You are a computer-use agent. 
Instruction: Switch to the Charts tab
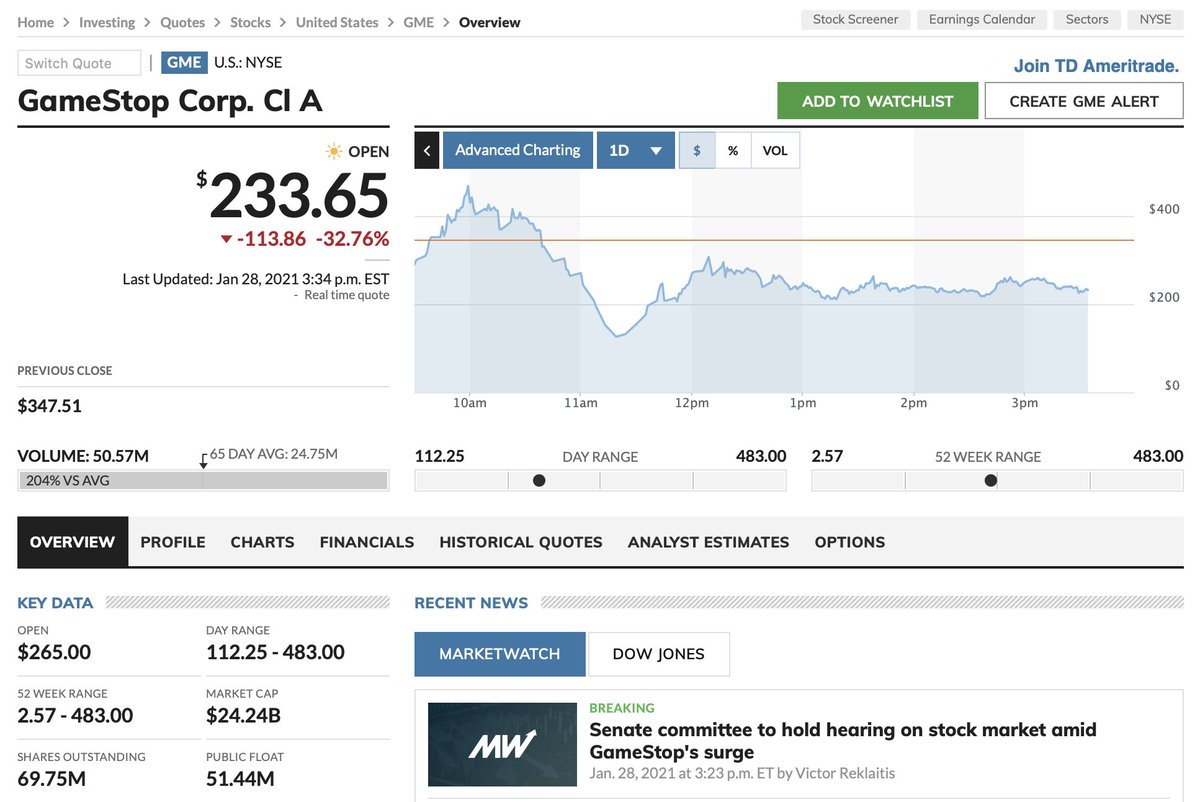click(262, 542)
